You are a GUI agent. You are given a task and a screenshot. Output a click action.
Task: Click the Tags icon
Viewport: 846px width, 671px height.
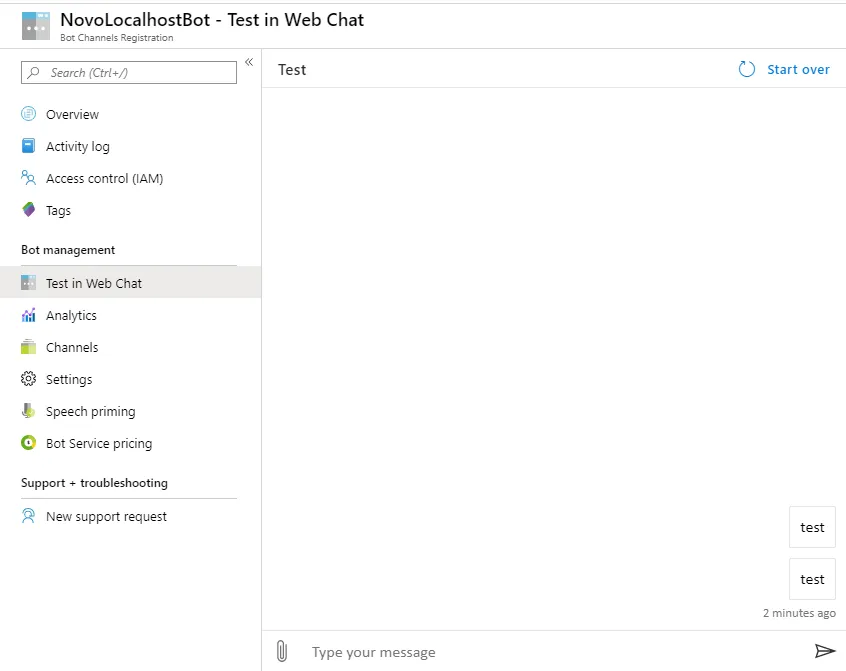(x=28, y=210)
